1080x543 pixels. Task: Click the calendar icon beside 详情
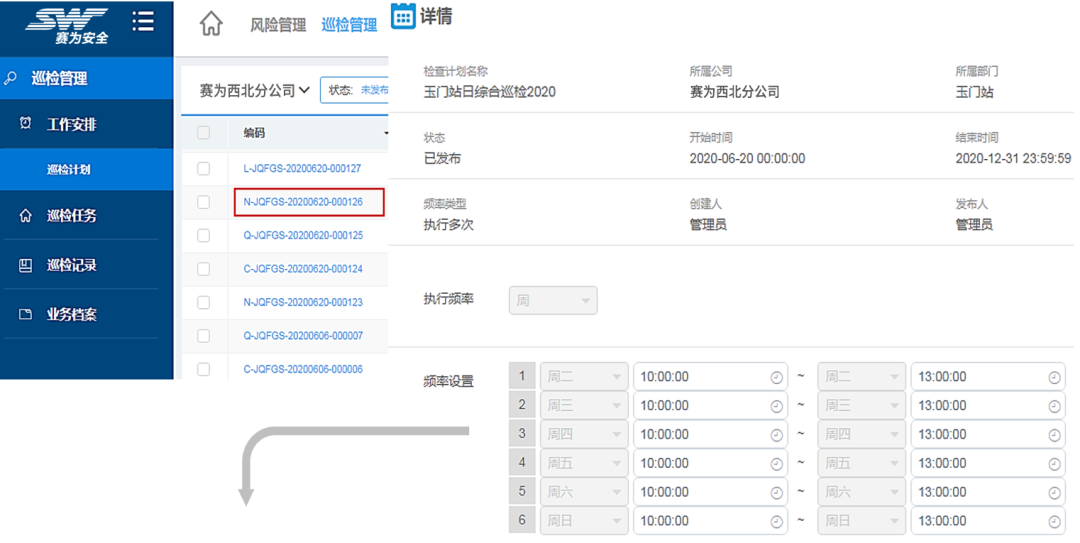click(x=403, y=16)
